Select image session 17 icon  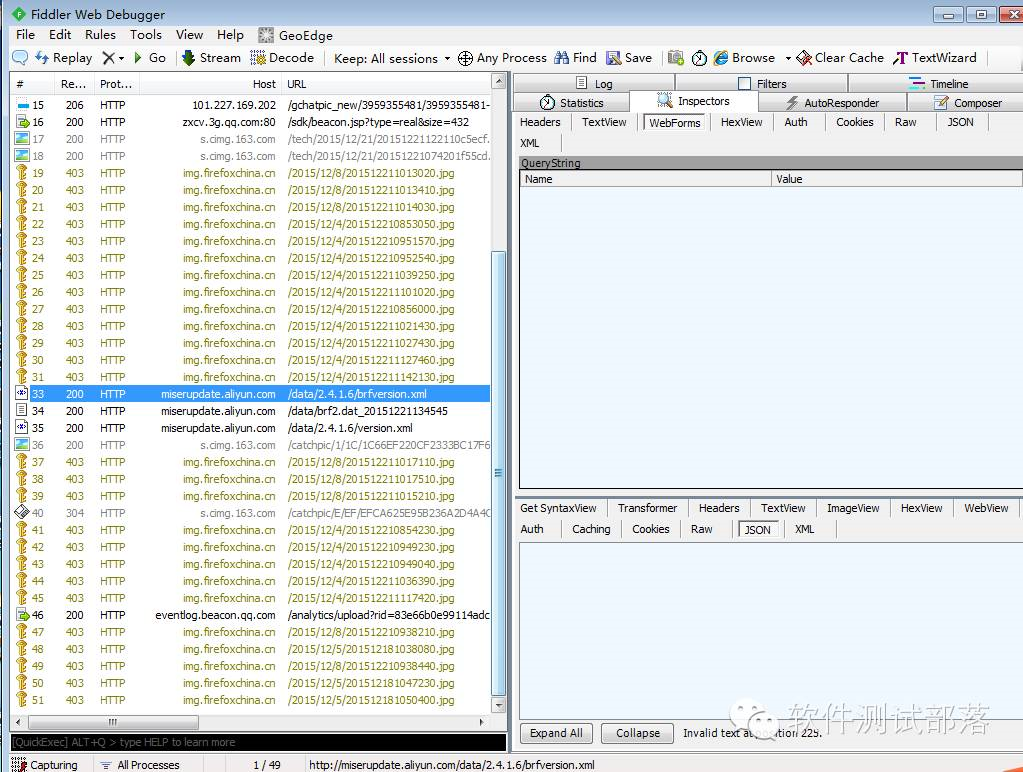[x=22, y=139]
